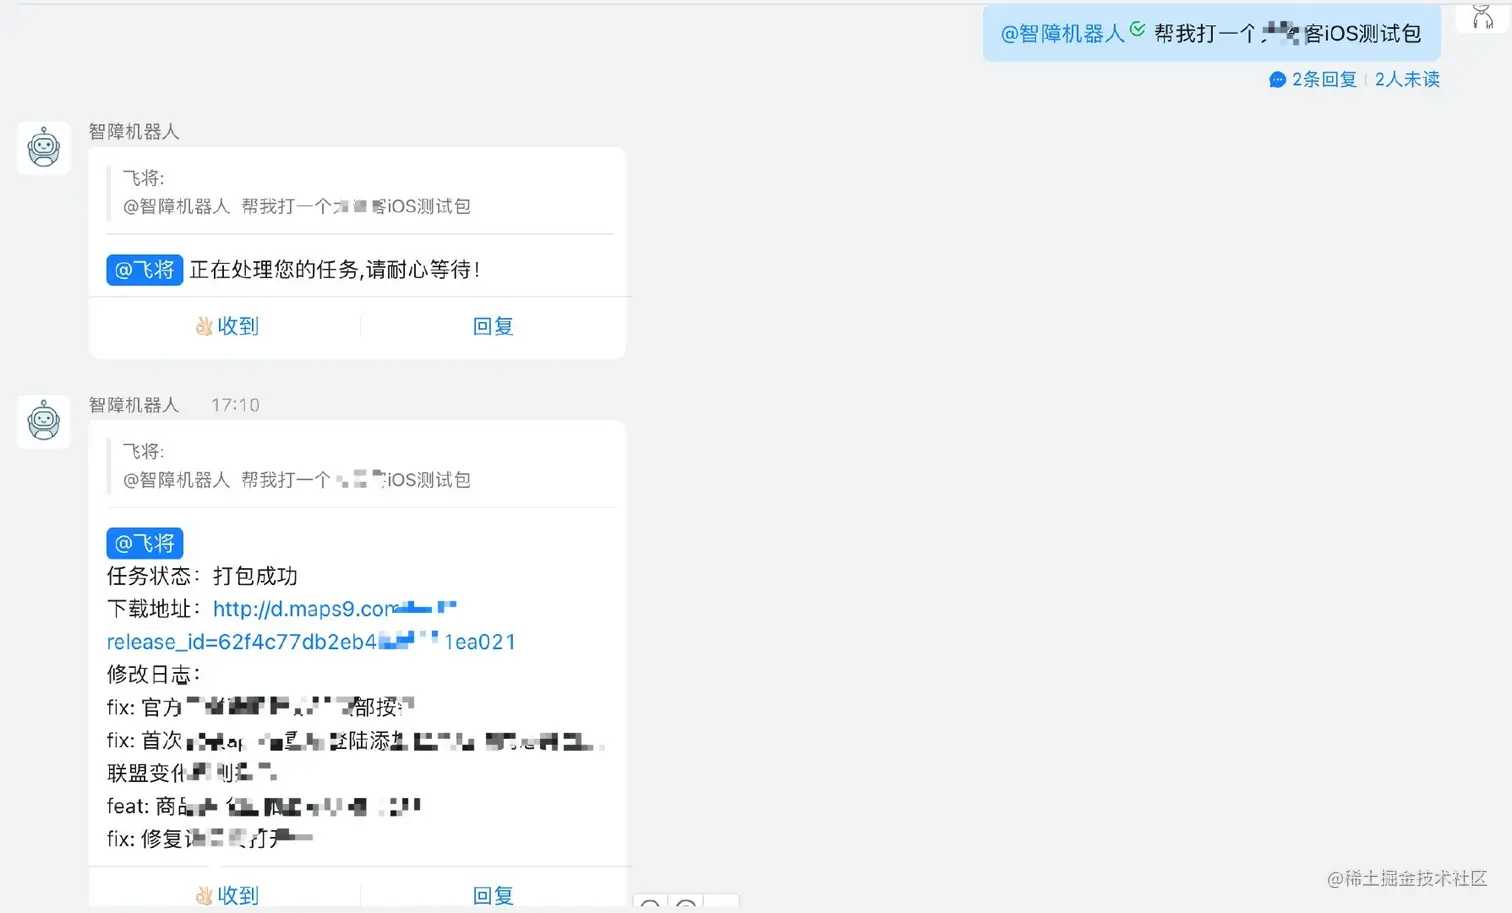Click the @飞将 tag in processing message

(145, 270)
